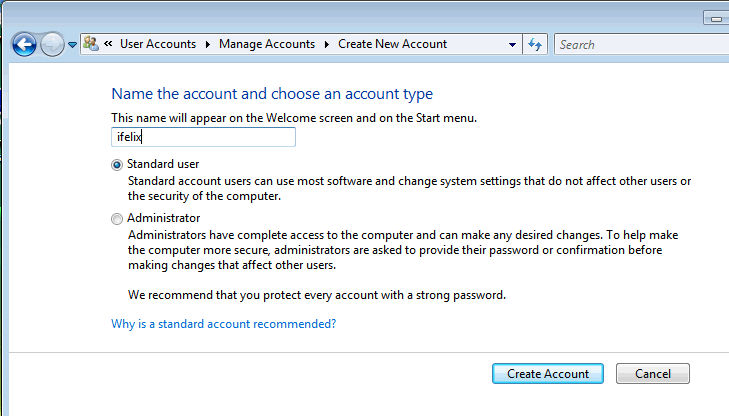Go to User Accounts breadcrumb
The width and height of the screenshot is (729, 416).
pyautogui.click(x=157, y=44)
